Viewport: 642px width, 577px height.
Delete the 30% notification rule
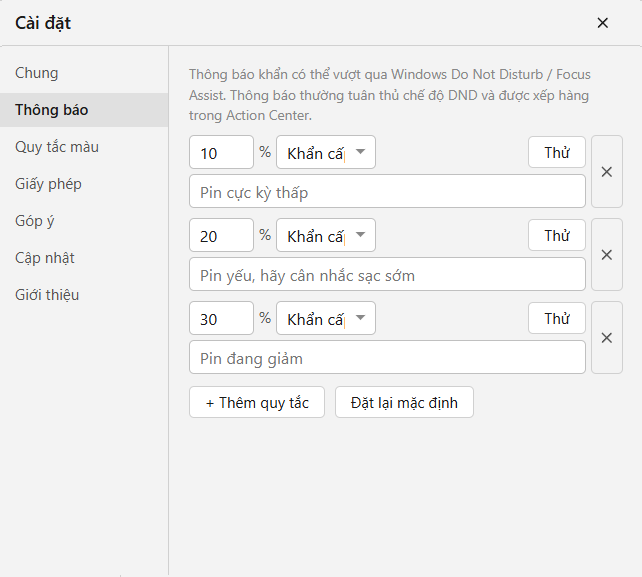(x=607, y=338)
